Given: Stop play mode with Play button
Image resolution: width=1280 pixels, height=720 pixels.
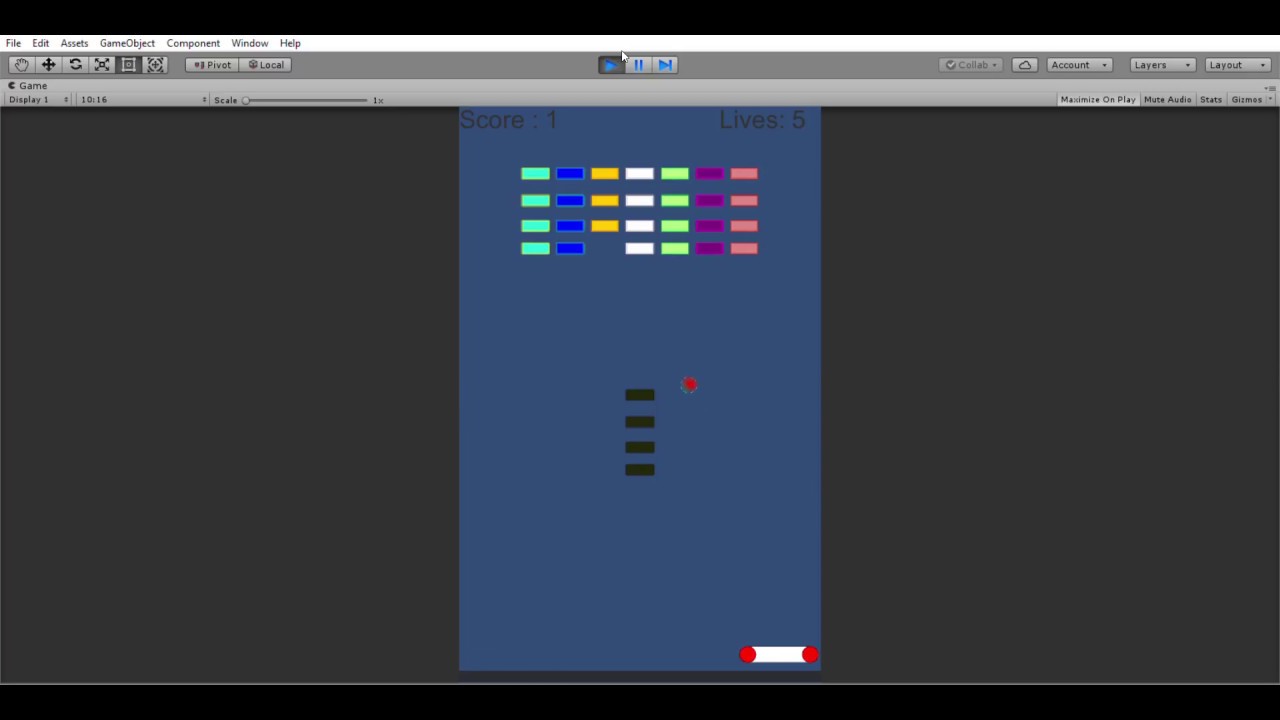Looking at the screenshot, I should point(611,65).
